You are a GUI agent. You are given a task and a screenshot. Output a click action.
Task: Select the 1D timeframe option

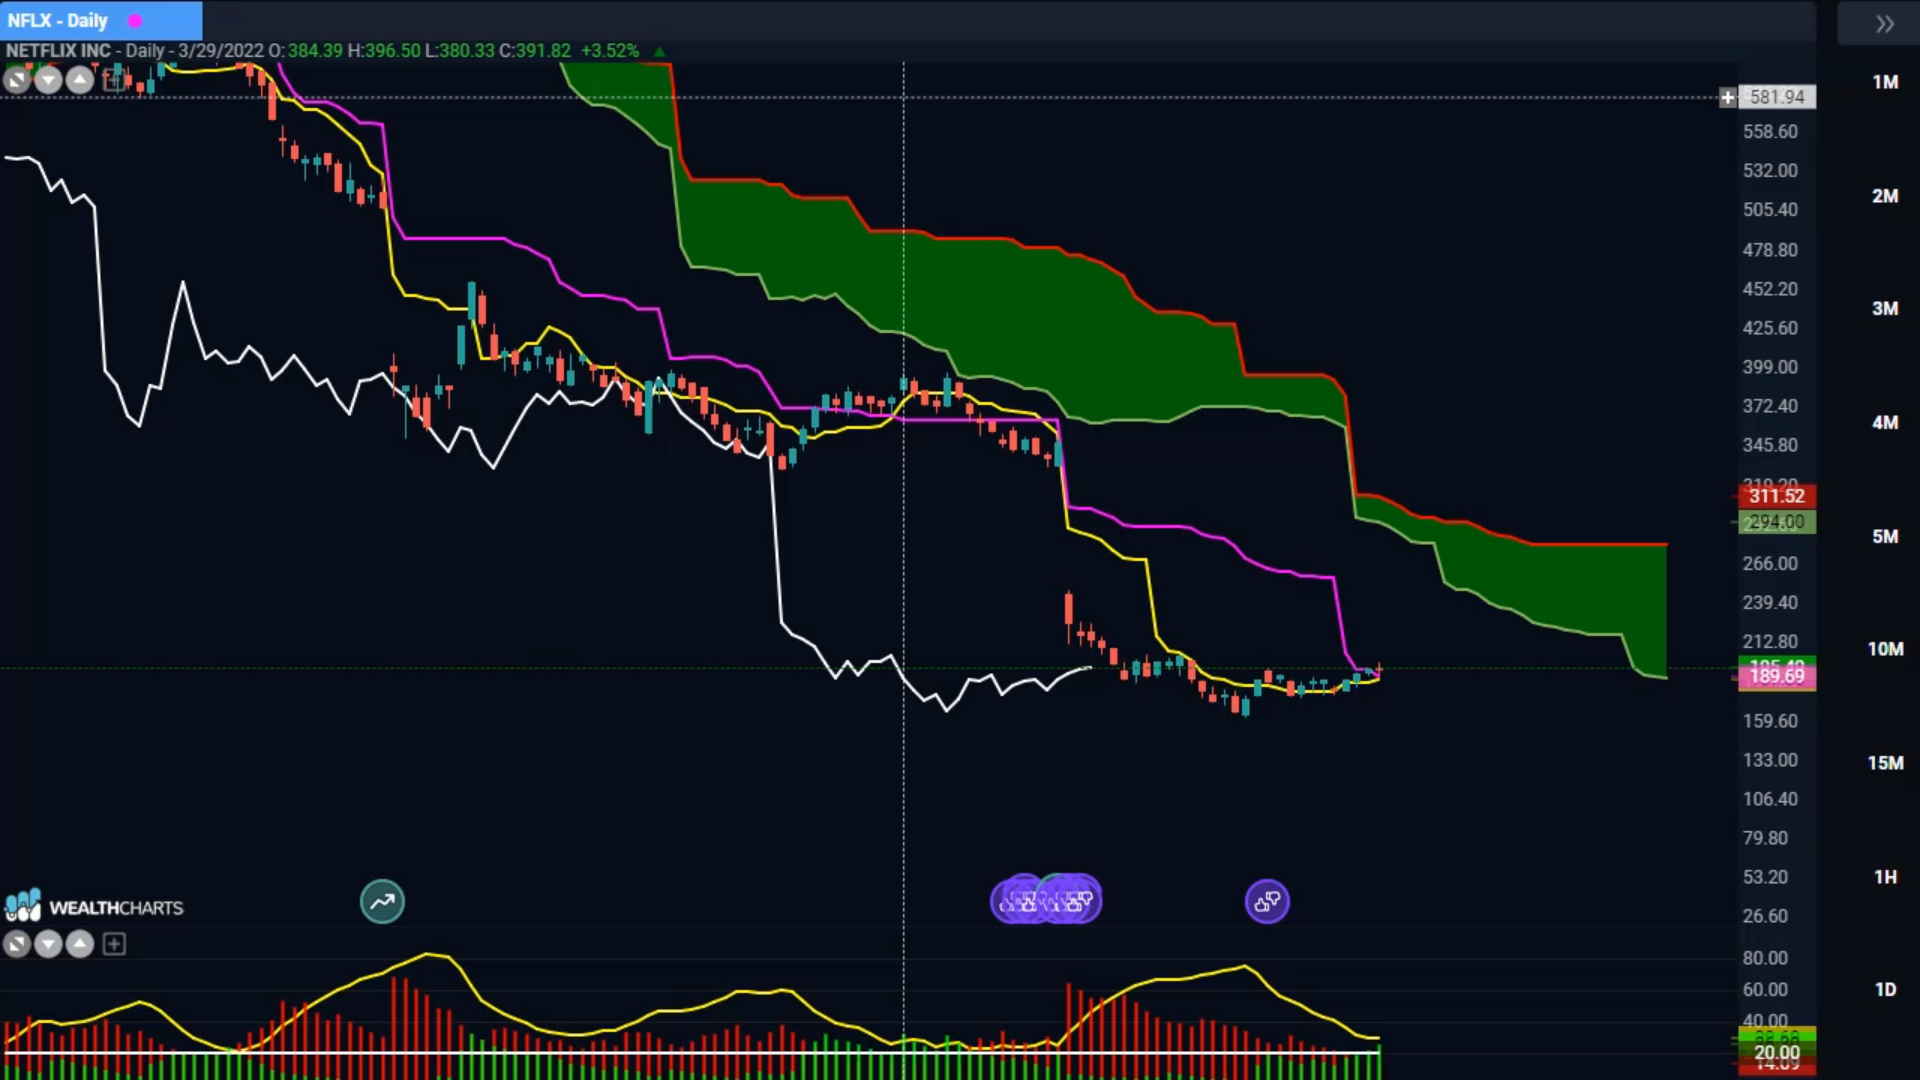1885,990
